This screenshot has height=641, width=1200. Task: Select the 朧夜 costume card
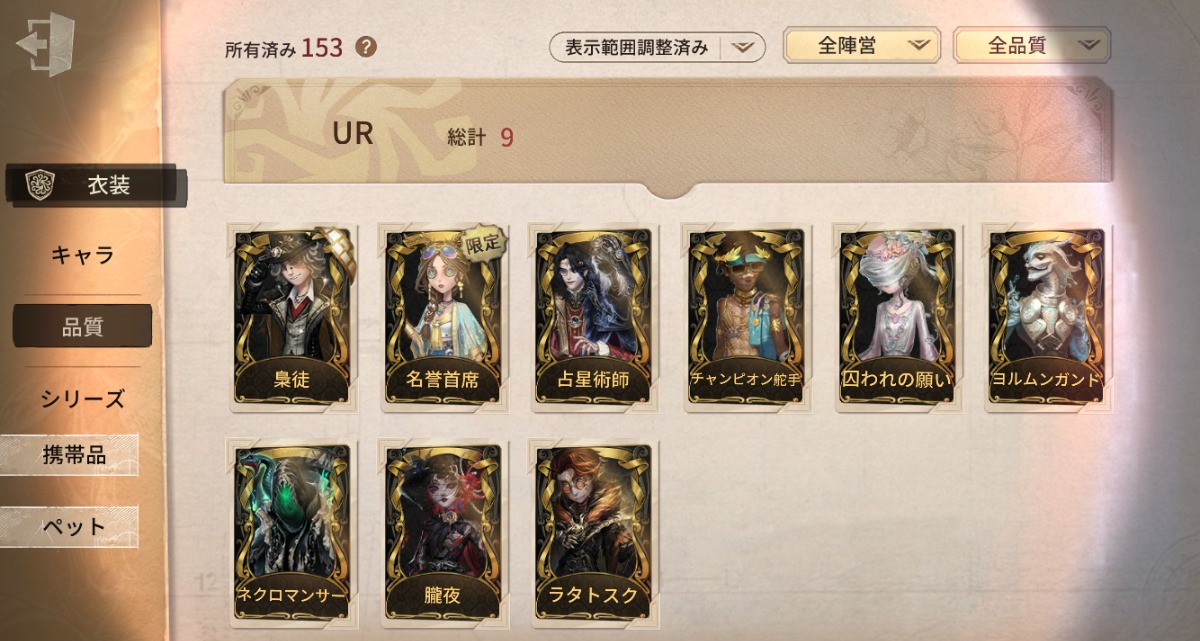coord(444,531)
